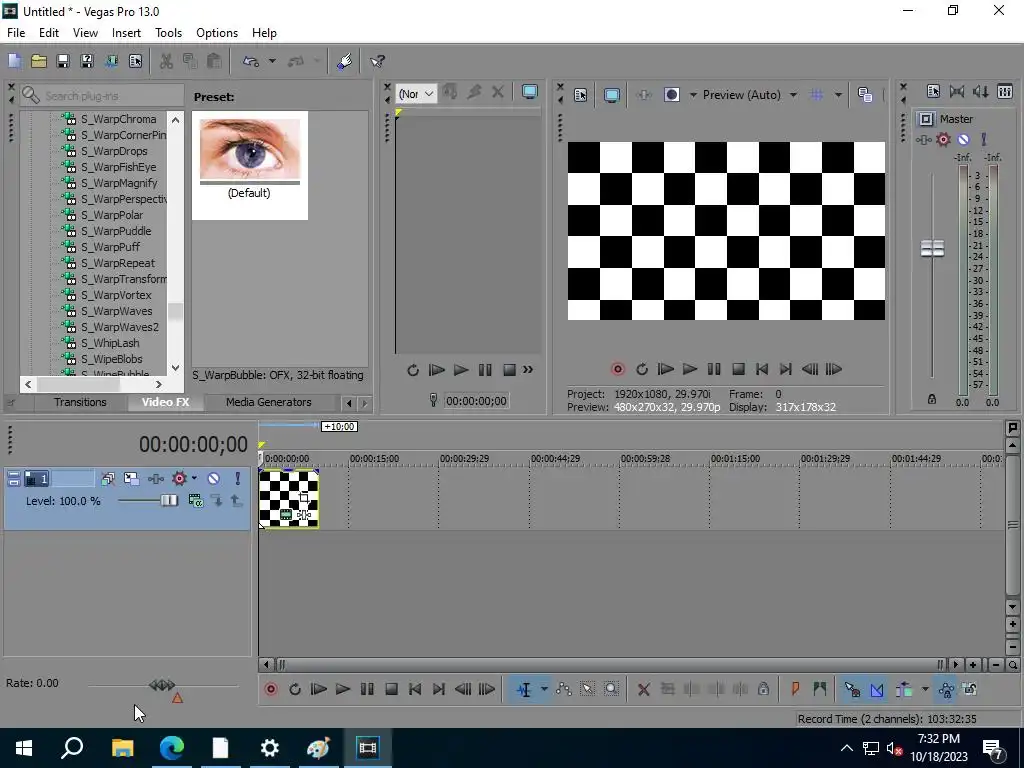Viewport: 1024px width, 768px height.
Task: Select the Normal Edit Tool
Action: click(524, 690)
